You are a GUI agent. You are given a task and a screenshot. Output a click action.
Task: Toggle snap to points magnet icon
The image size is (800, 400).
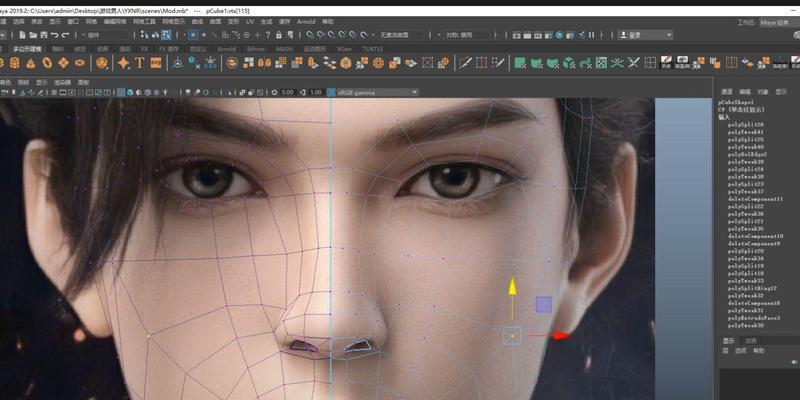[x=331, y=35]
